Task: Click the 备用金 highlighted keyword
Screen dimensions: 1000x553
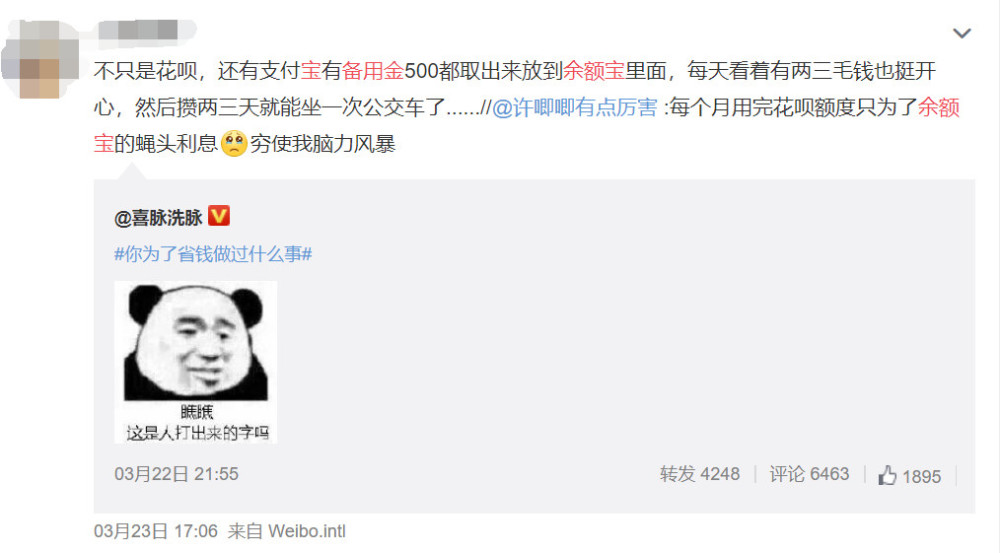Action: coord(373,71)
